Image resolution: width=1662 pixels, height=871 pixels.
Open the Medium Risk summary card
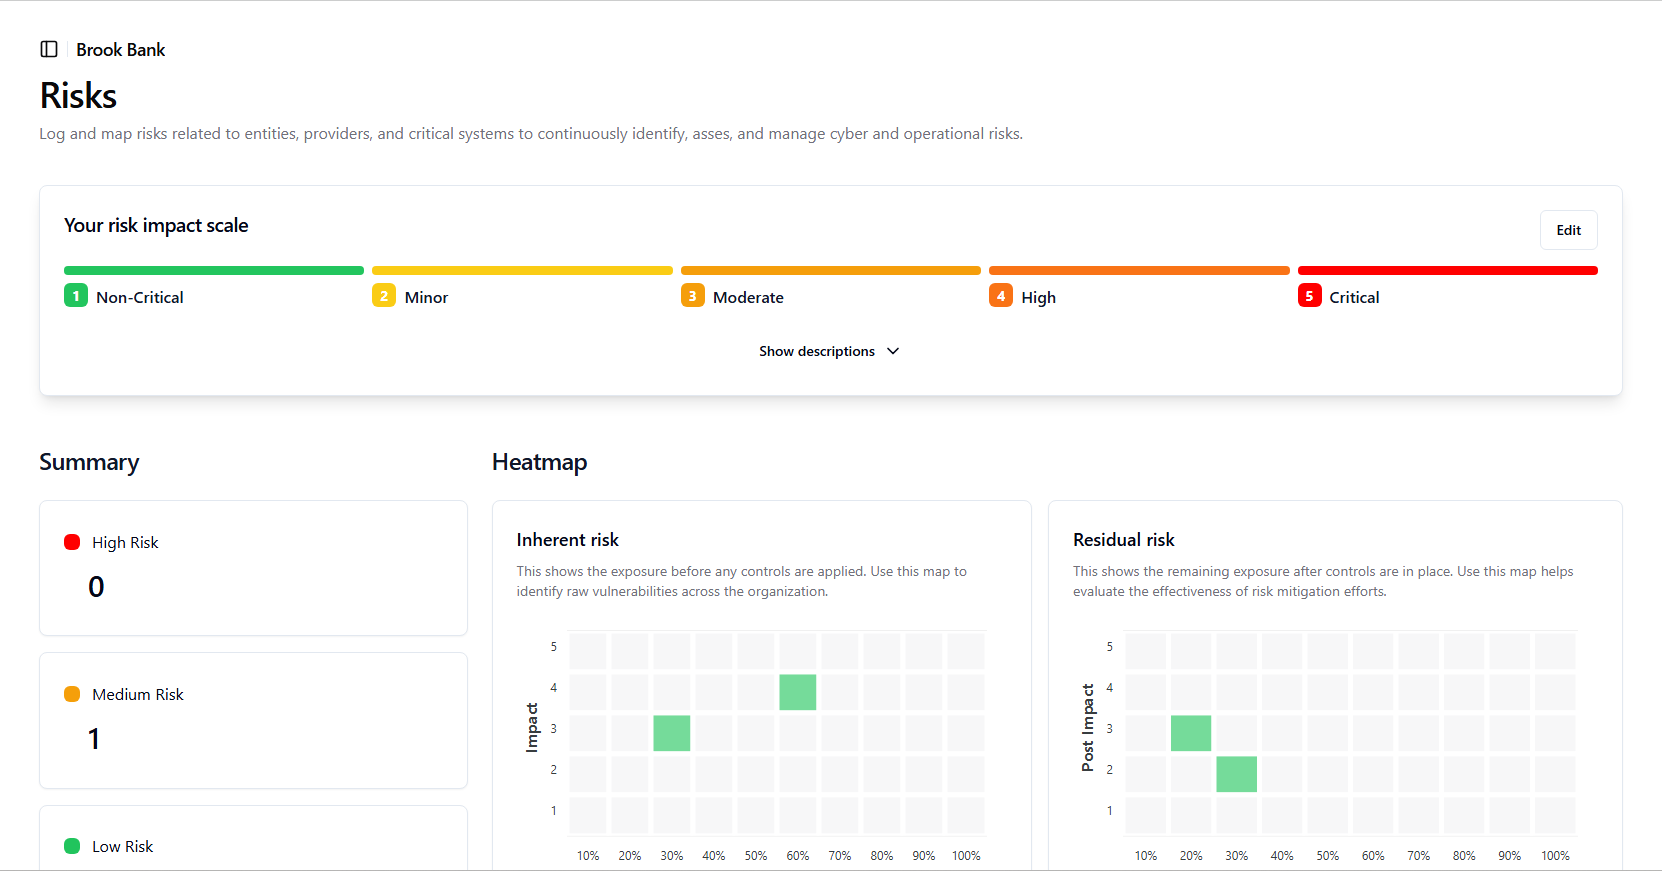[x=253, y=720]
